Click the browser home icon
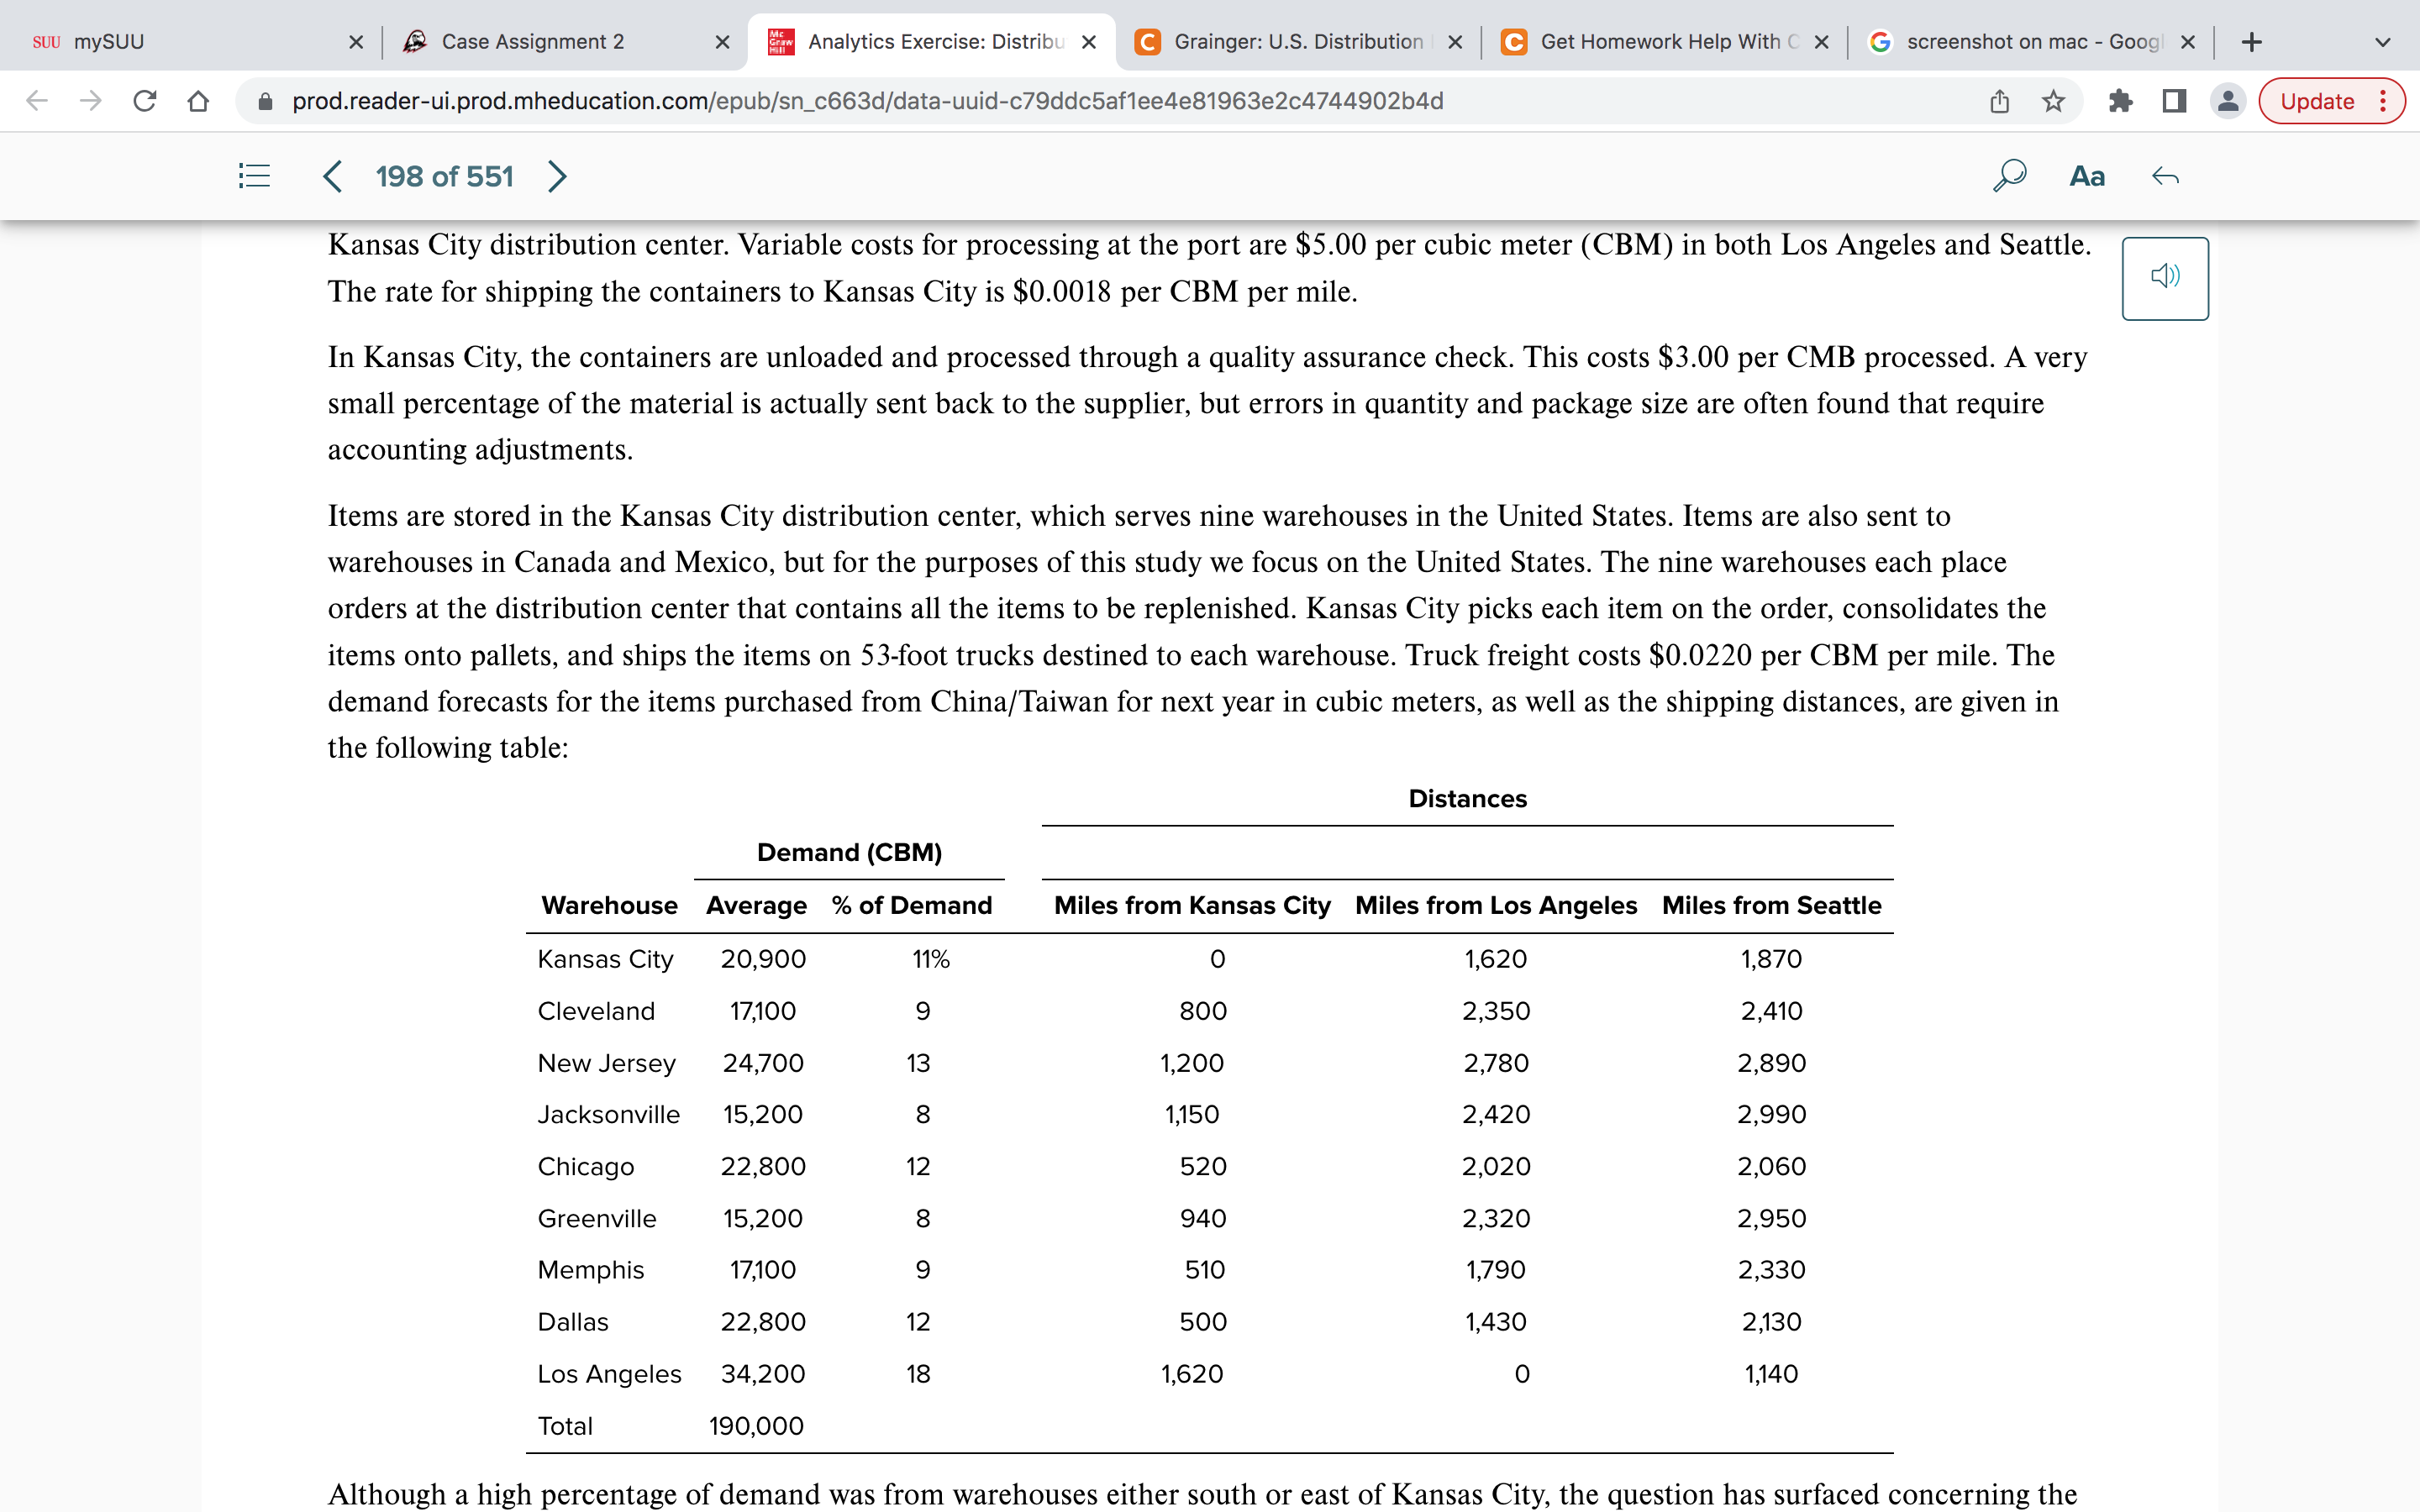The width and height of the screenshot is (2420, 1512). click(199, 100)
